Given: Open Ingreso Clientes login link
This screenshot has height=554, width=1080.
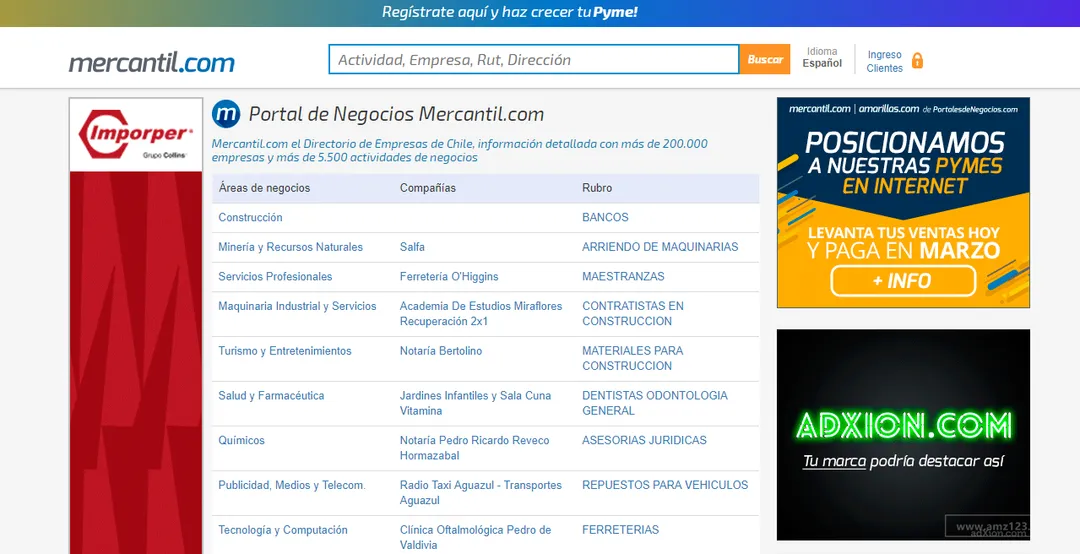Looking at the screenshot, I should 884,61.
